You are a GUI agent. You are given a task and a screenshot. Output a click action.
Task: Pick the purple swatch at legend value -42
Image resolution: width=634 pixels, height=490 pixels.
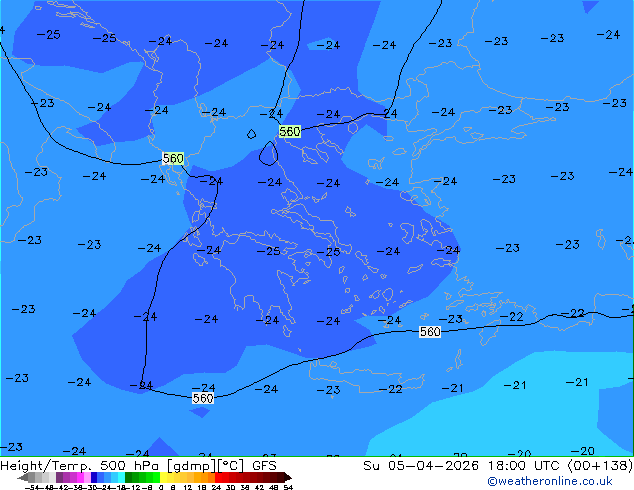[x=59, y=478]
